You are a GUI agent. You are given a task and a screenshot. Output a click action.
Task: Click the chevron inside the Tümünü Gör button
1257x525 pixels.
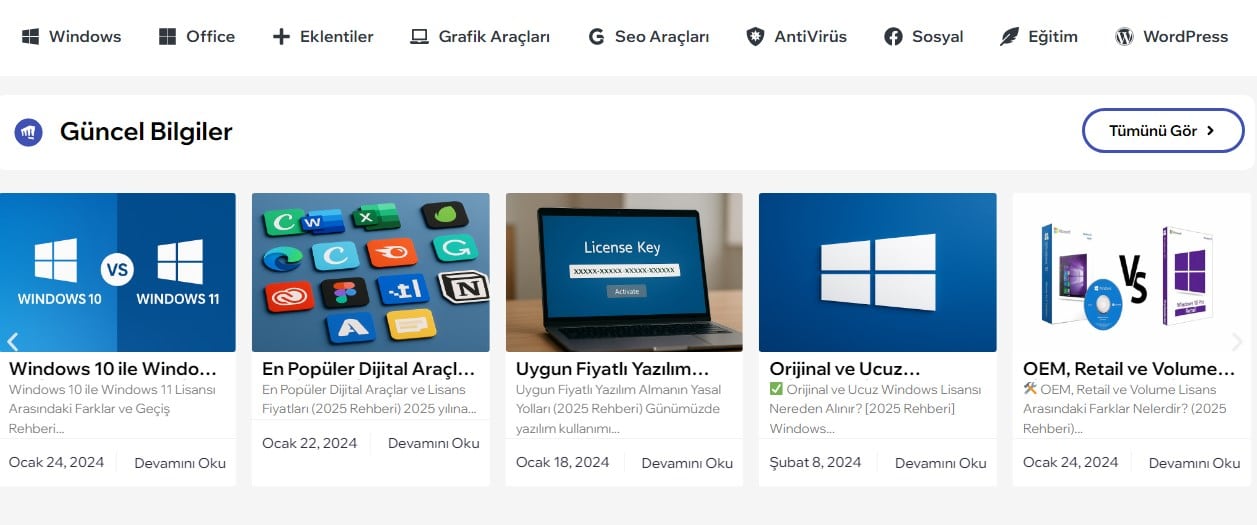coord(1210,131)
